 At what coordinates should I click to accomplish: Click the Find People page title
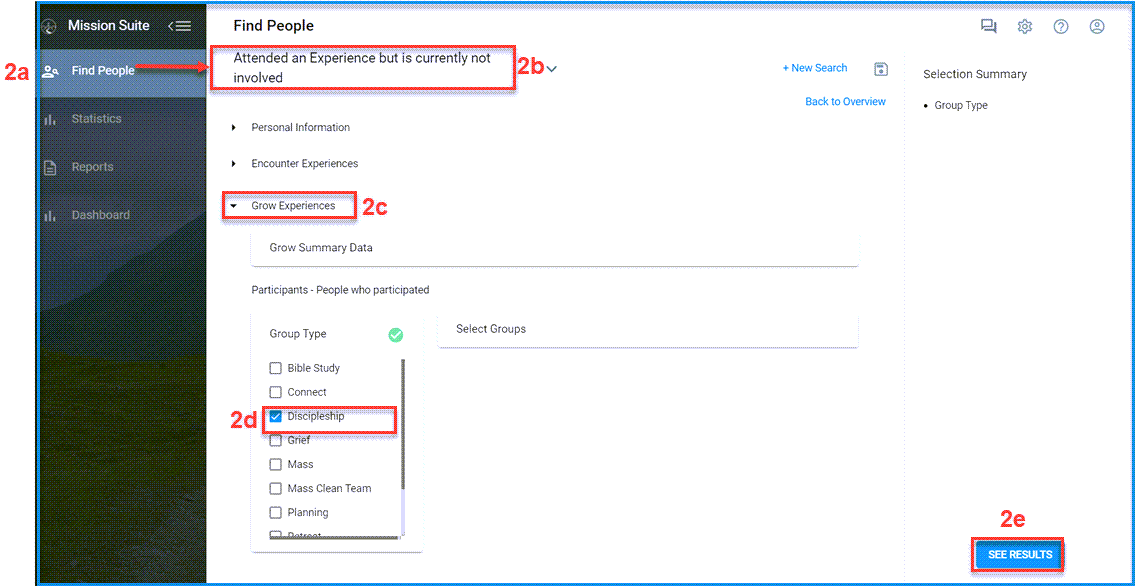pos(274,26)
